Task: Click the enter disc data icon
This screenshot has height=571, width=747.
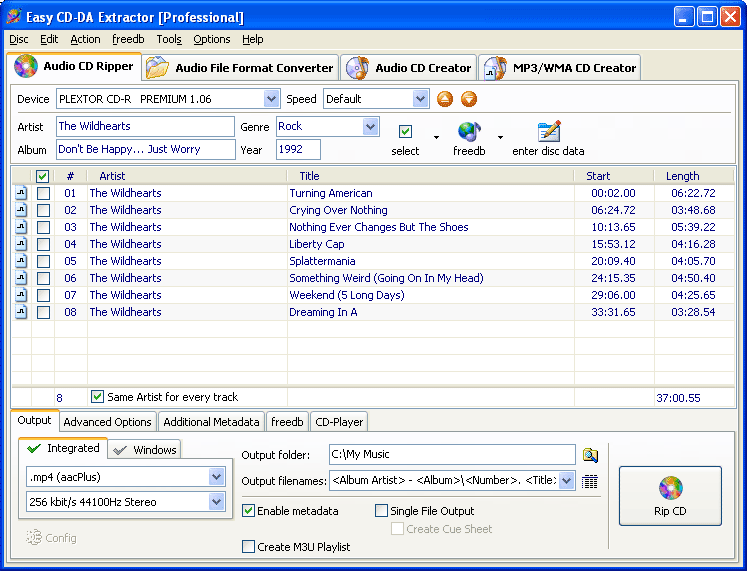Action: [x=548, y=132]
